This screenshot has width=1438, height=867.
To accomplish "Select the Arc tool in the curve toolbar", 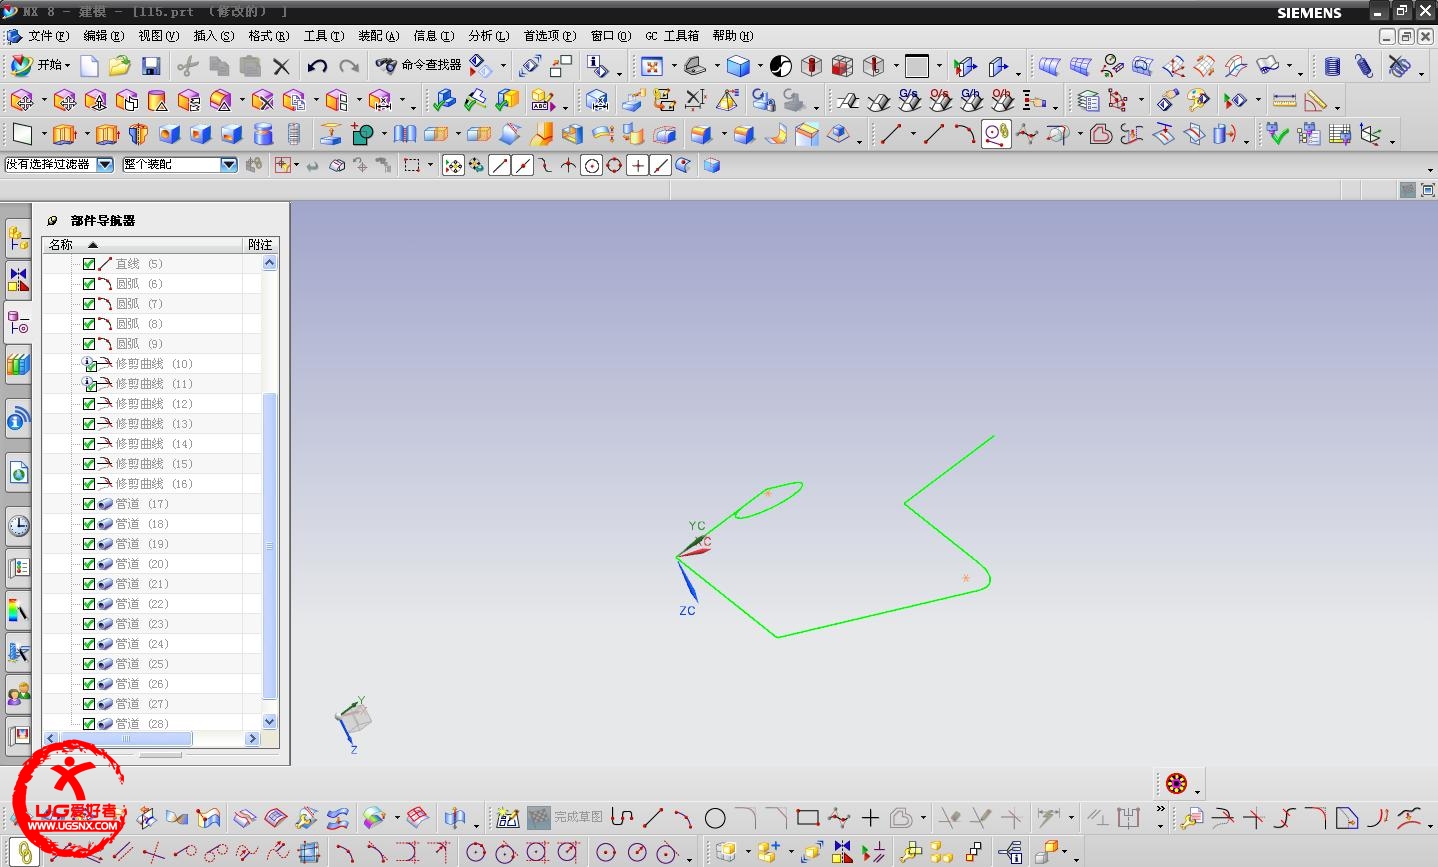I will pyautogui.click(x=964, y=134).
